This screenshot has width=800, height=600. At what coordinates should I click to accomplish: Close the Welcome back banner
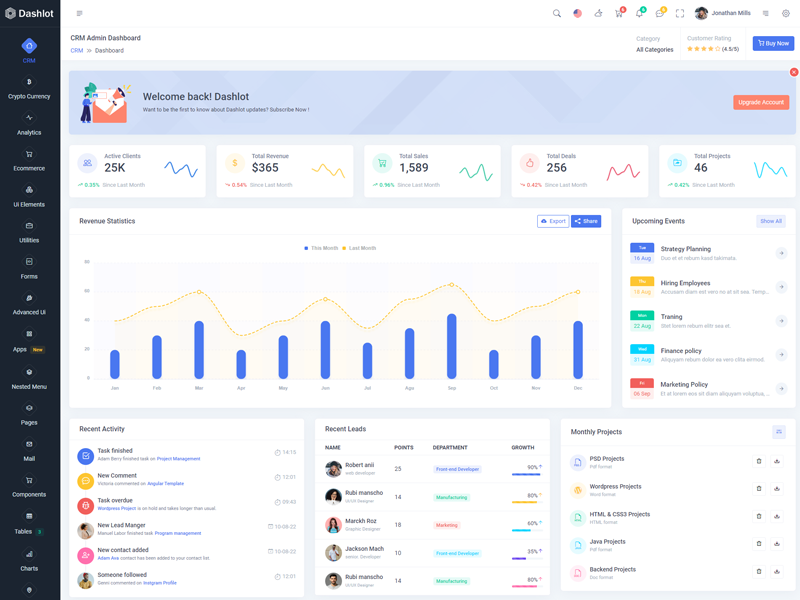click(794, 72)
